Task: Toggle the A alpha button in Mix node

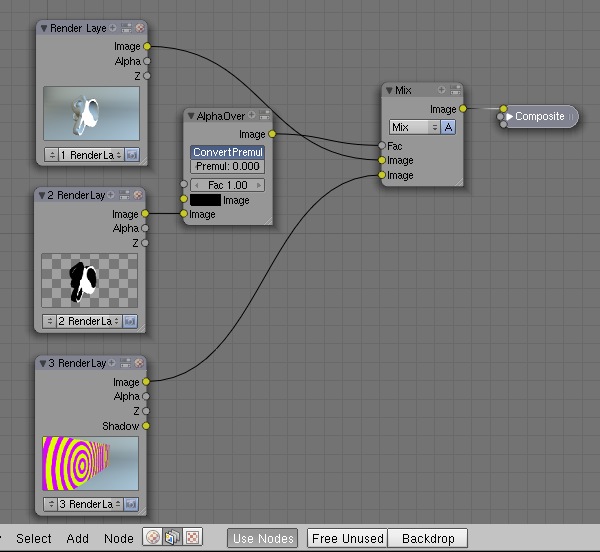Action: [x=448, y=127]
